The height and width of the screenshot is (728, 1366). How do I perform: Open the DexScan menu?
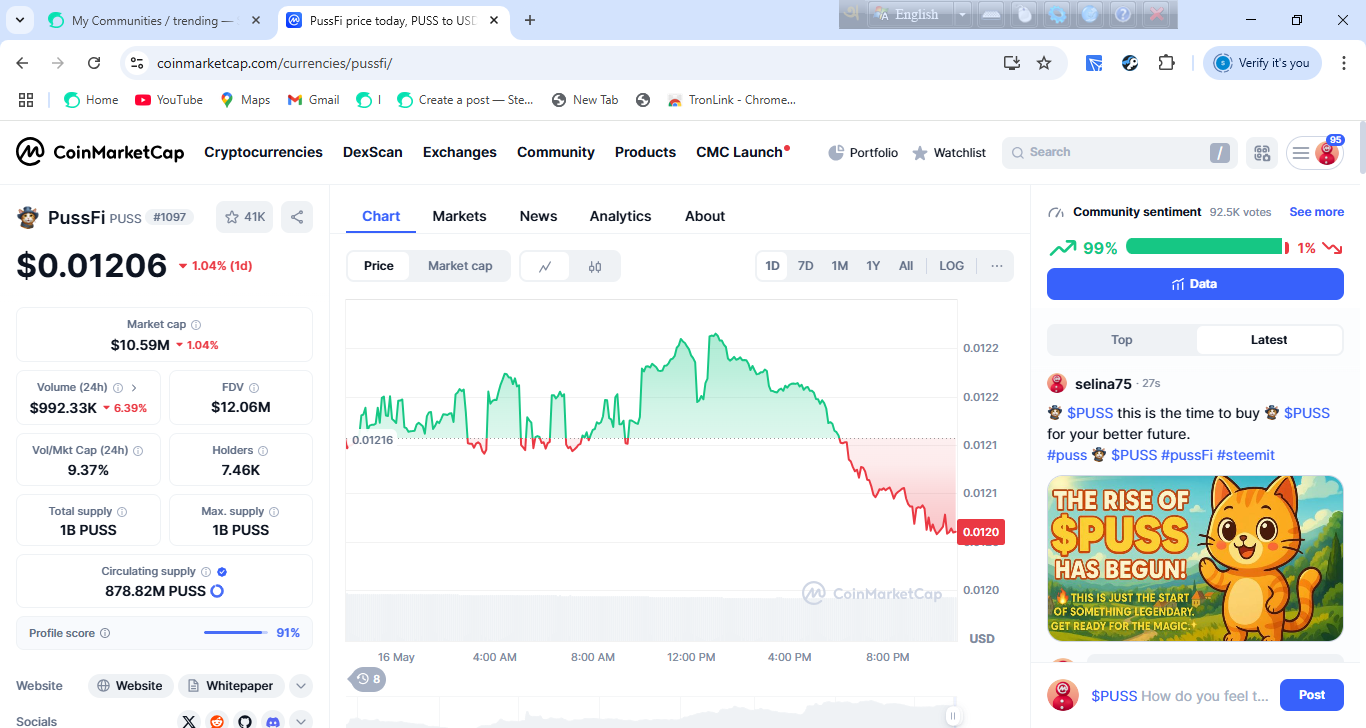click(x=373, y=152)
